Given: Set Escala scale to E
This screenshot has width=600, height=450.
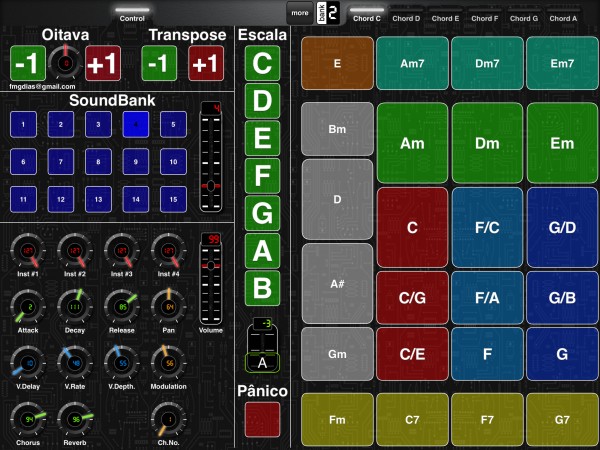Looking at the screenshot, I should [262, 138].
